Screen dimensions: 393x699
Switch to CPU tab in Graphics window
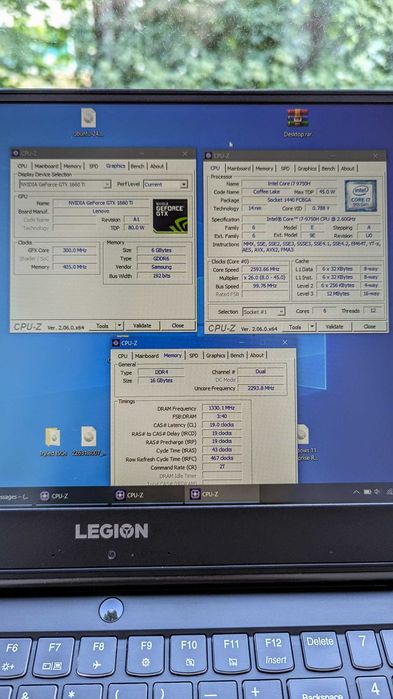coord(22,166)
